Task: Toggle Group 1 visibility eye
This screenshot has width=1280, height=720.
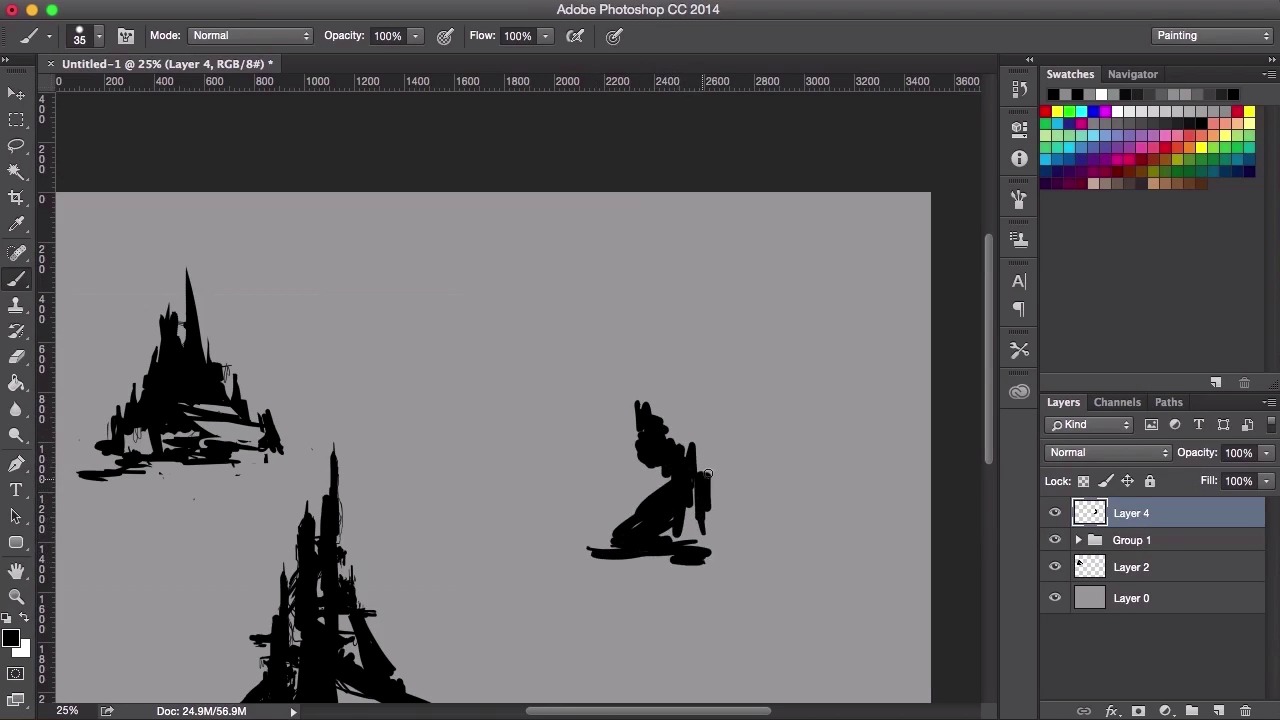Action: [1055, 540]
